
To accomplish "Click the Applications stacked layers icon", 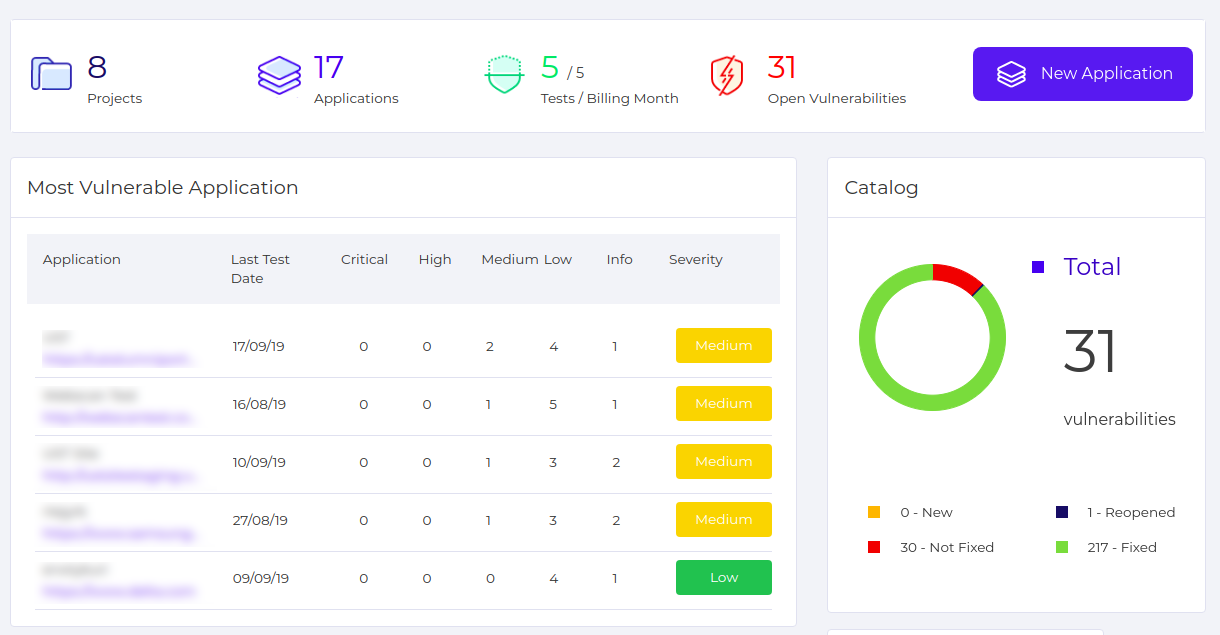I will [x=279, y=75].
